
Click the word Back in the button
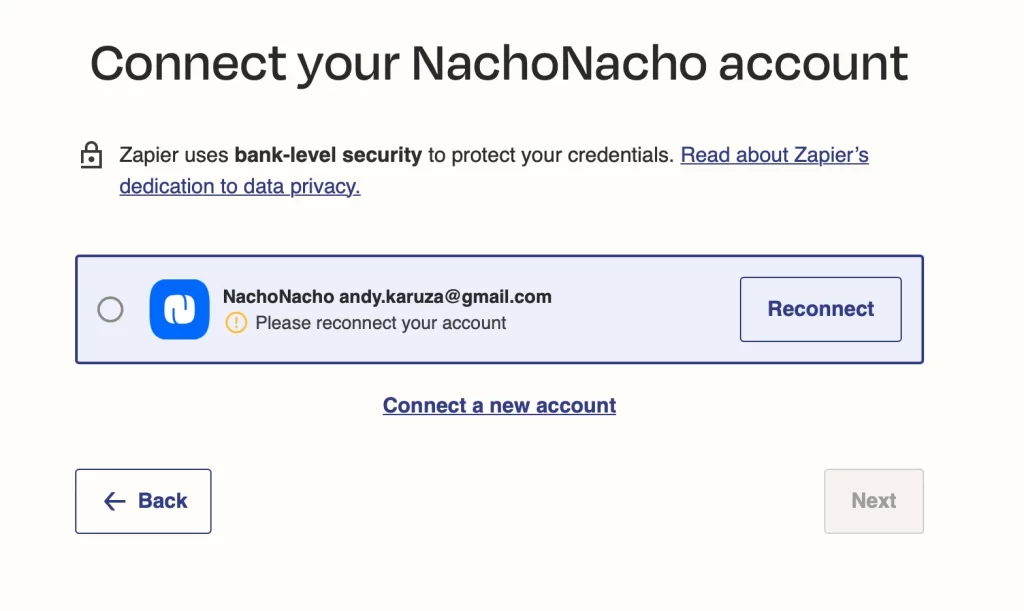pyautogui.click(x=163, y=501)
